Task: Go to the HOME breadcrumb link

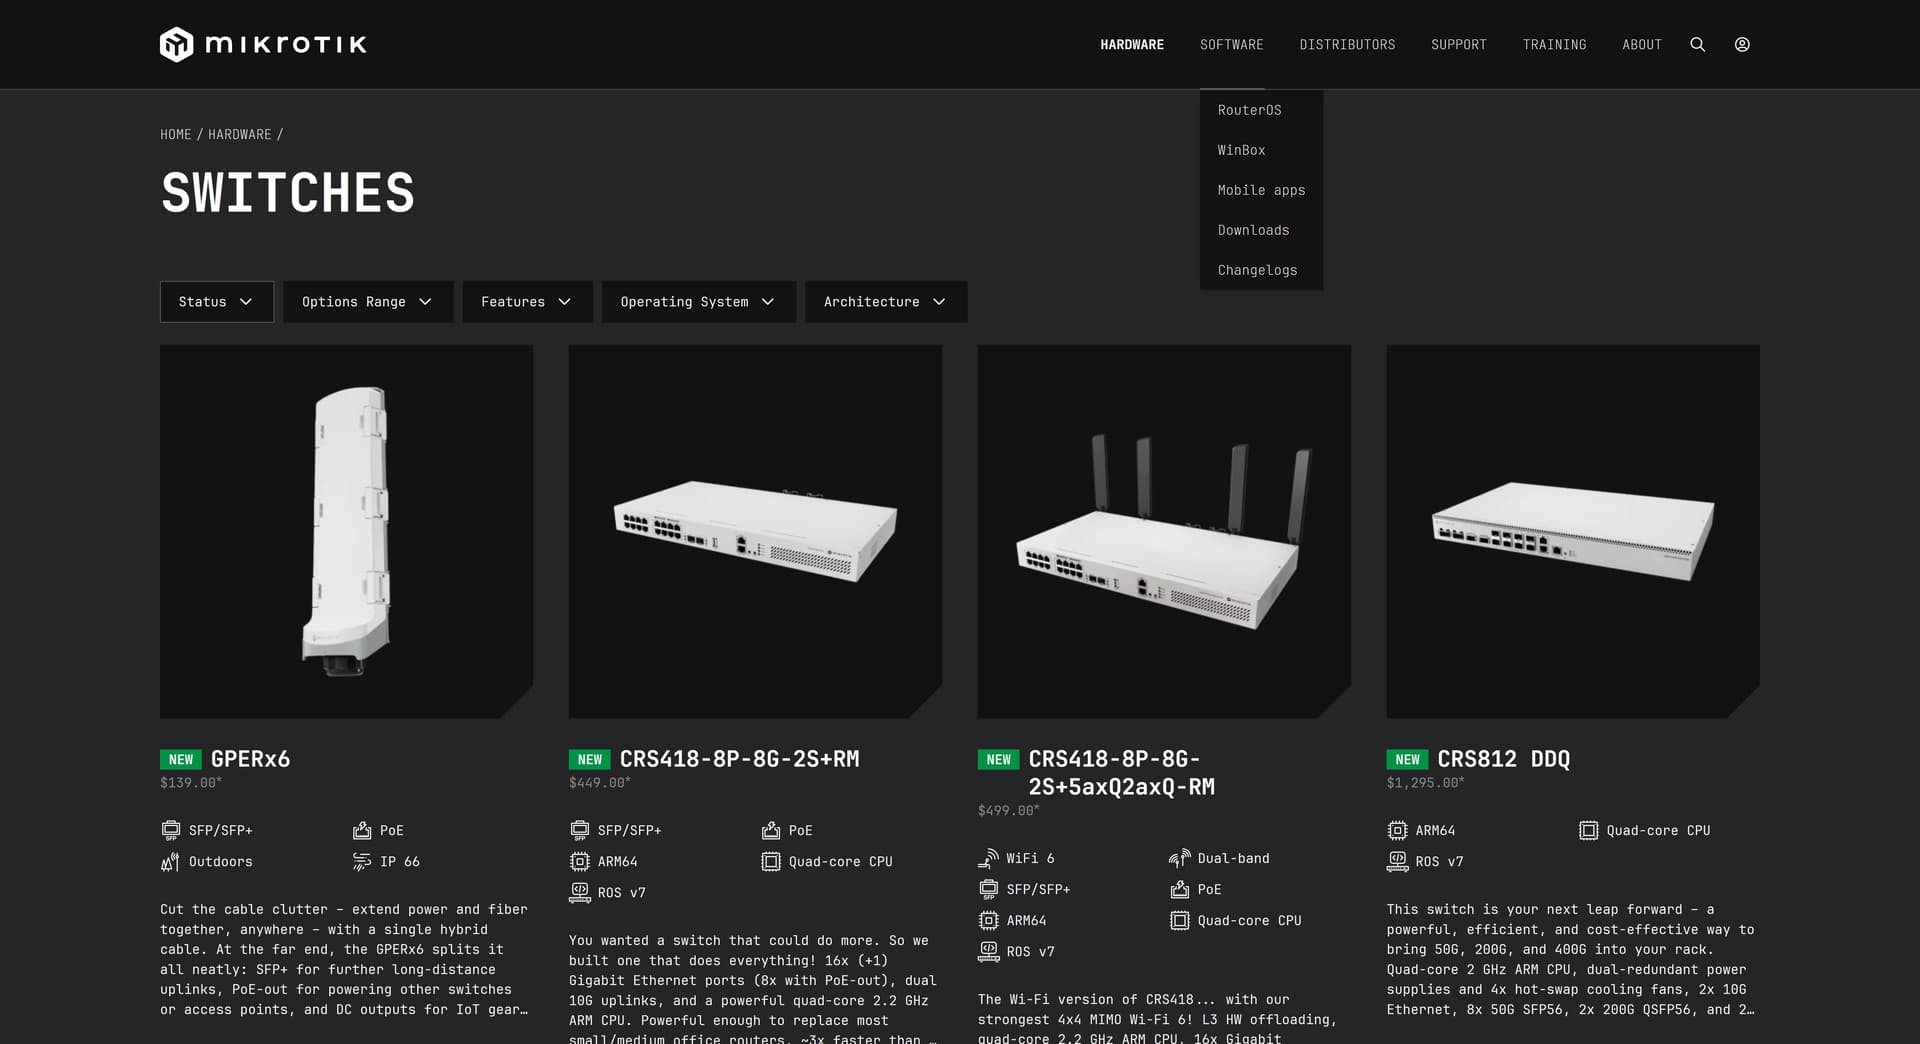Action: pos(176,134)
